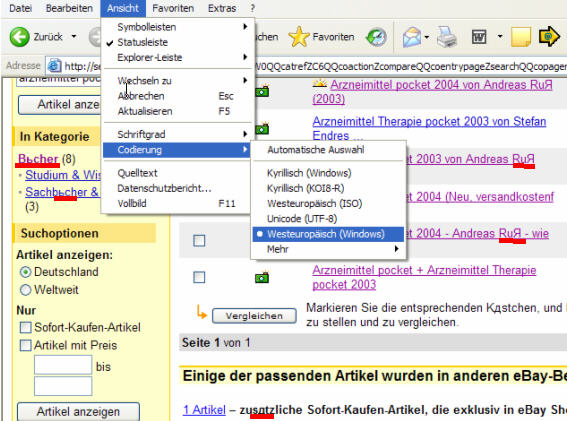This screenshot has height=421, width=567.
Task: Choose Quelltext in Ansicht menu
Action: 177,173
